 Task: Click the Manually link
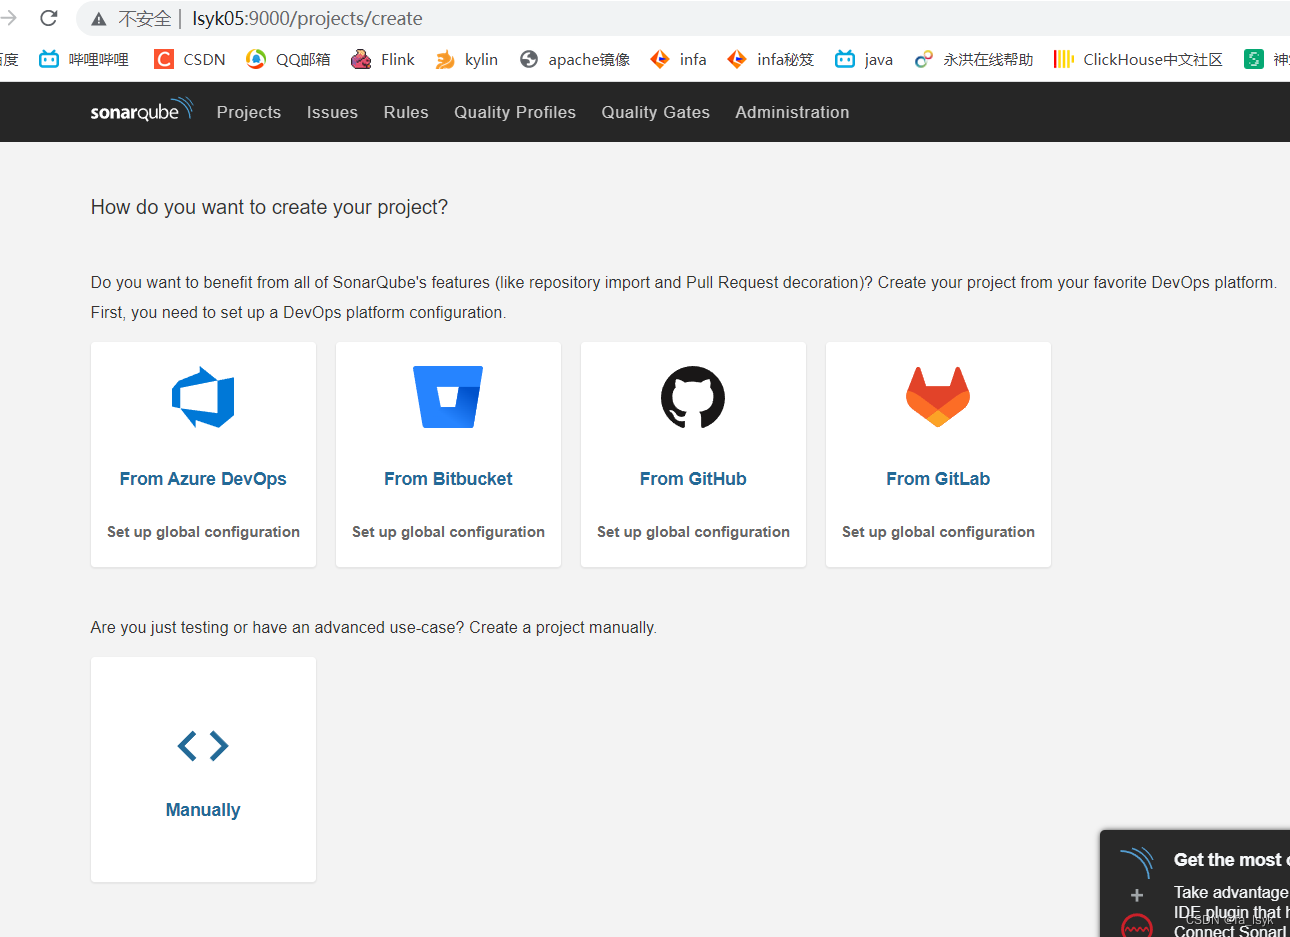click(203, 810)
